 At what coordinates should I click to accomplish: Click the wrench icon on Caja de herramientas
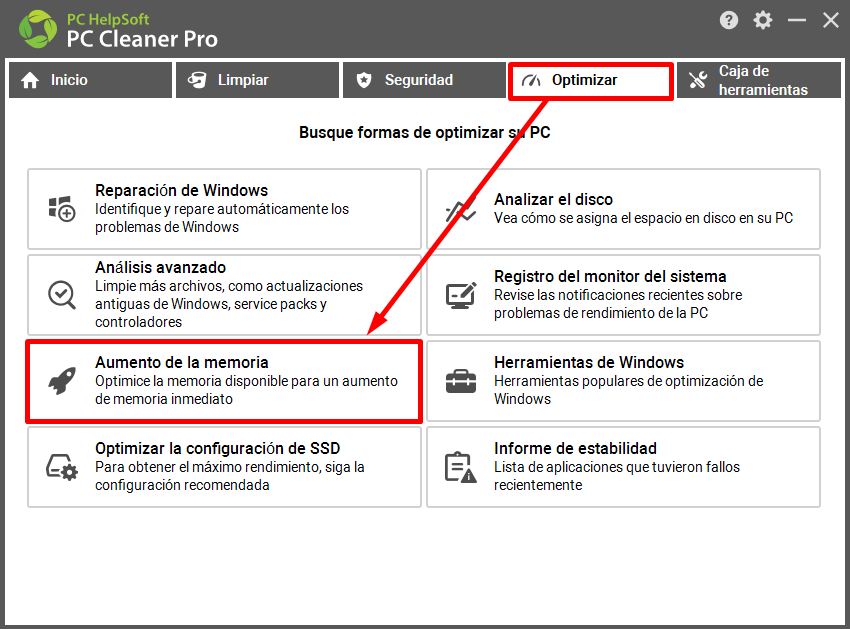pyautogui.click(x=698, y=80)
